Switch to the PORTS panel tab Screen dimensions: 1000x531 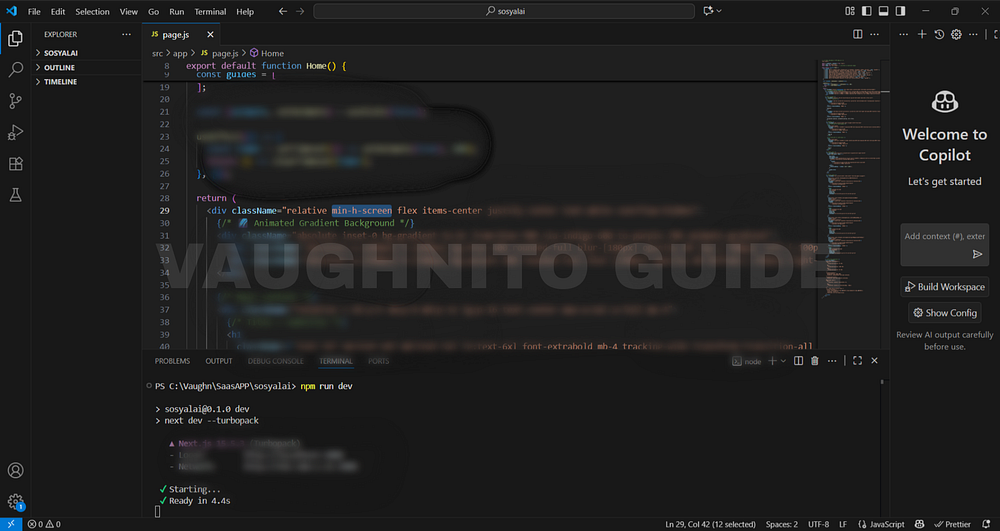[x=378, y=361]
